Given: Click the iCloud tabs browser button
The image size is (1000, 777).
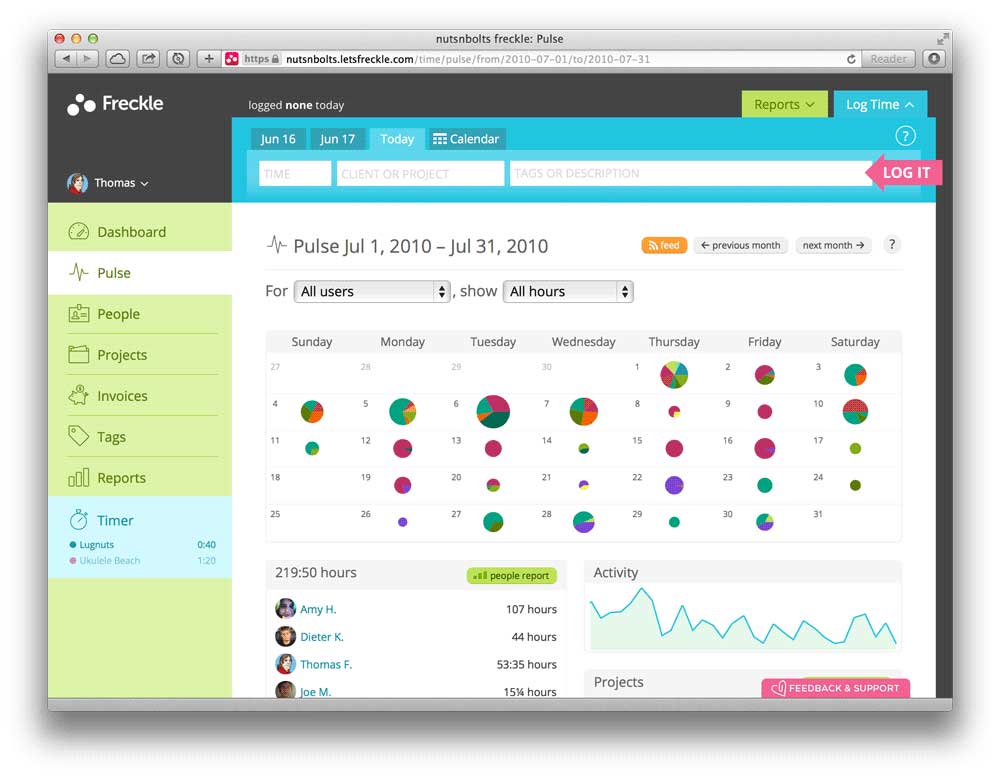Looking at the screenshot, I should (117, 59).
